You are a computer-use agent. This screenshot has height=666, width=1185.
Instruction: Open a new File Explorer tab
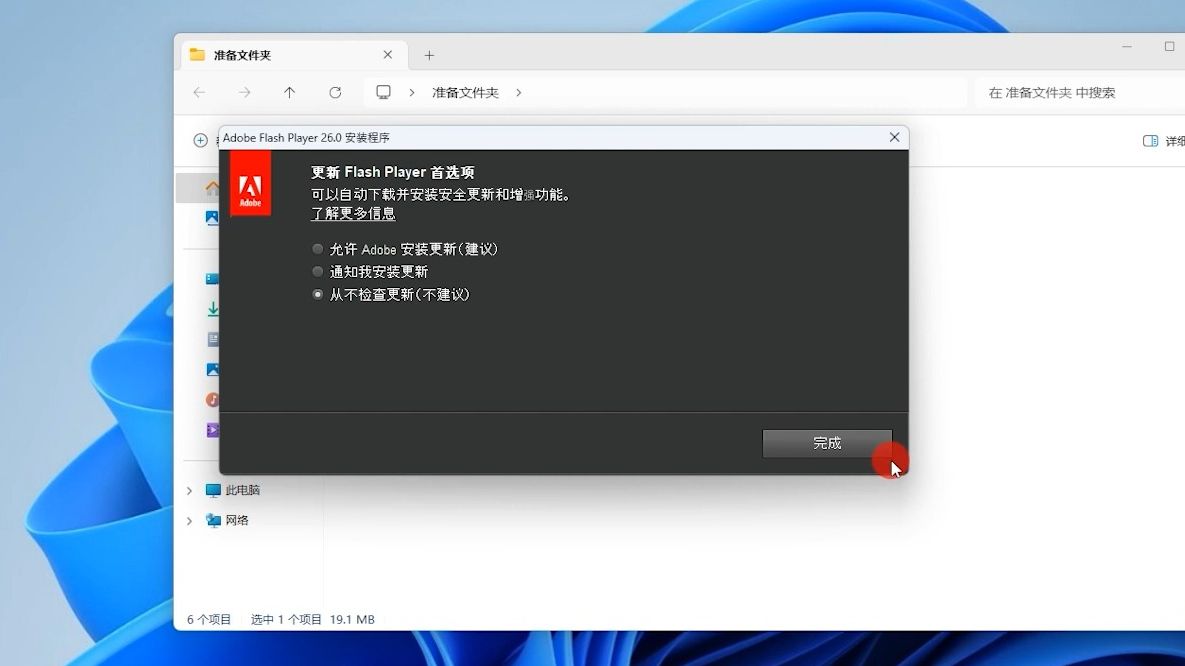click(x=429, y=55)
